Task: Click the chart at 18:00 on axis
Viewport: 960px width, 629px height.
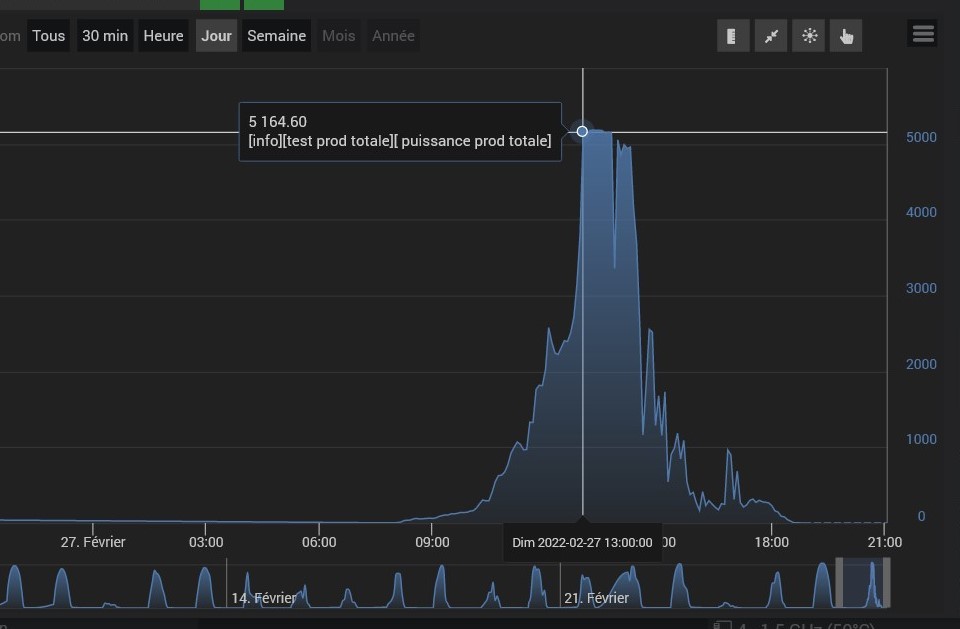Action: click(x=771, y=500)
